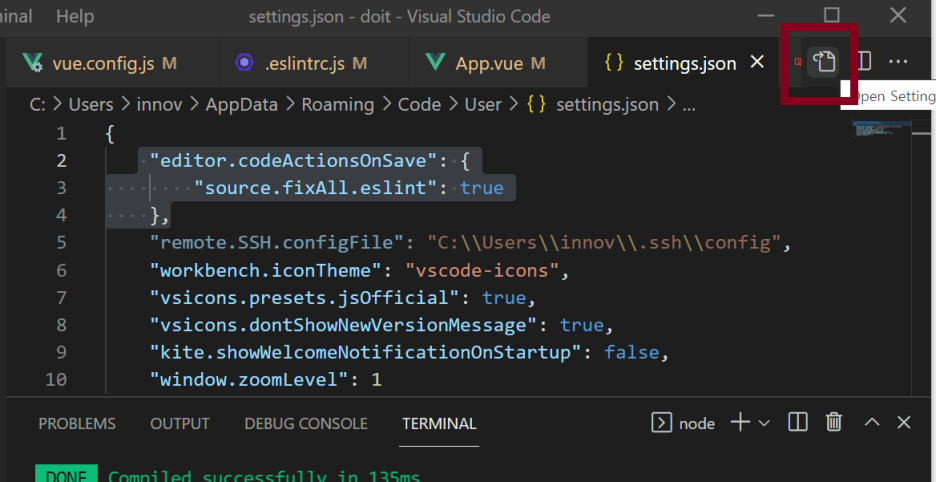This screenshot has height=482, width=936.
Task: Open the Help menu
Action: pyautogui.click(x=75, y=16)
